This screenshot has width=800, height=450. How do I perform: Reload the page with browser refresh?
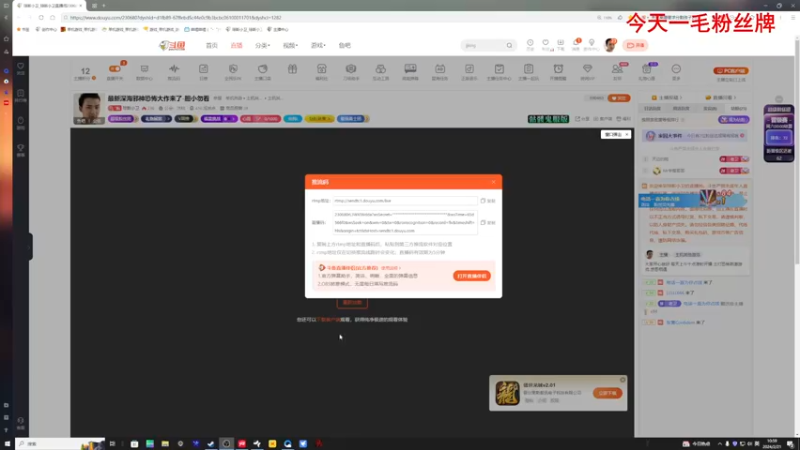41,17
